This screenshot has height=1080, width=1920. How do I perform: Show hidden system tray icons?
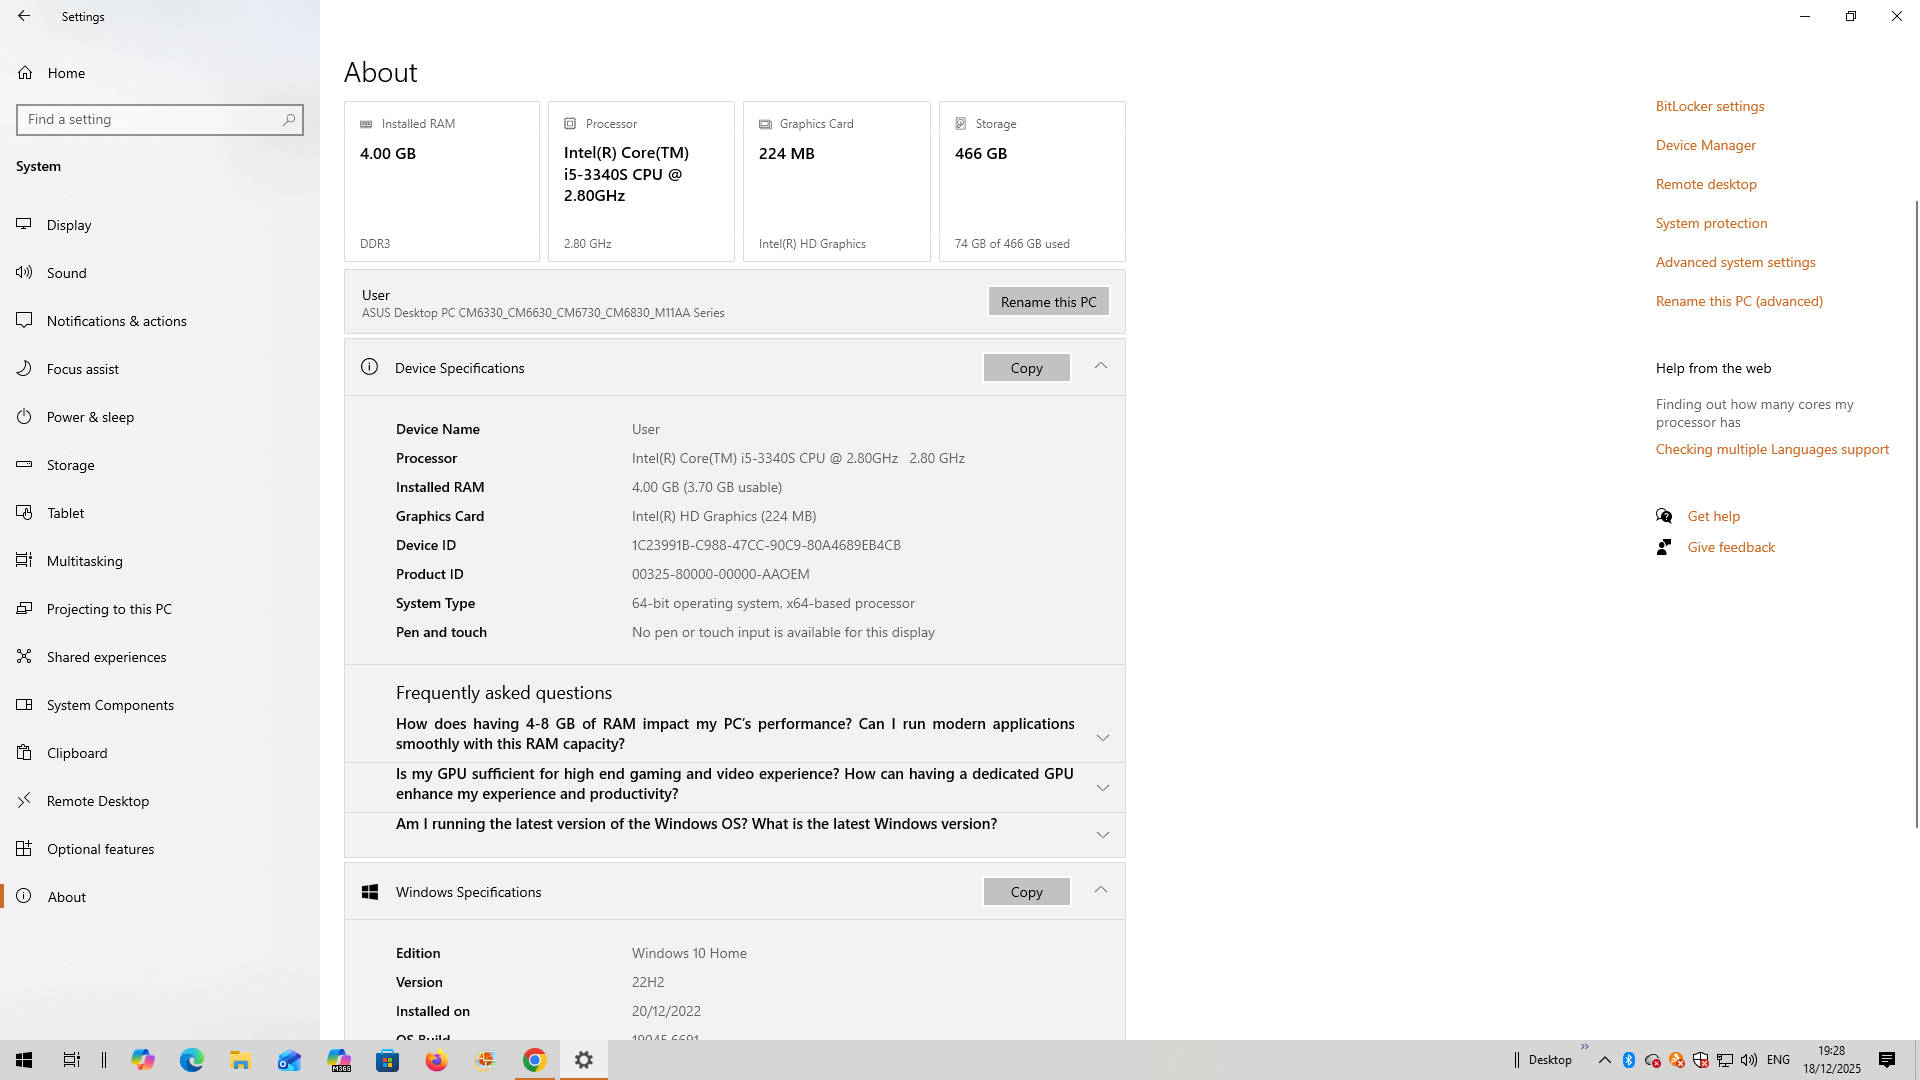pos(1605,1060)
